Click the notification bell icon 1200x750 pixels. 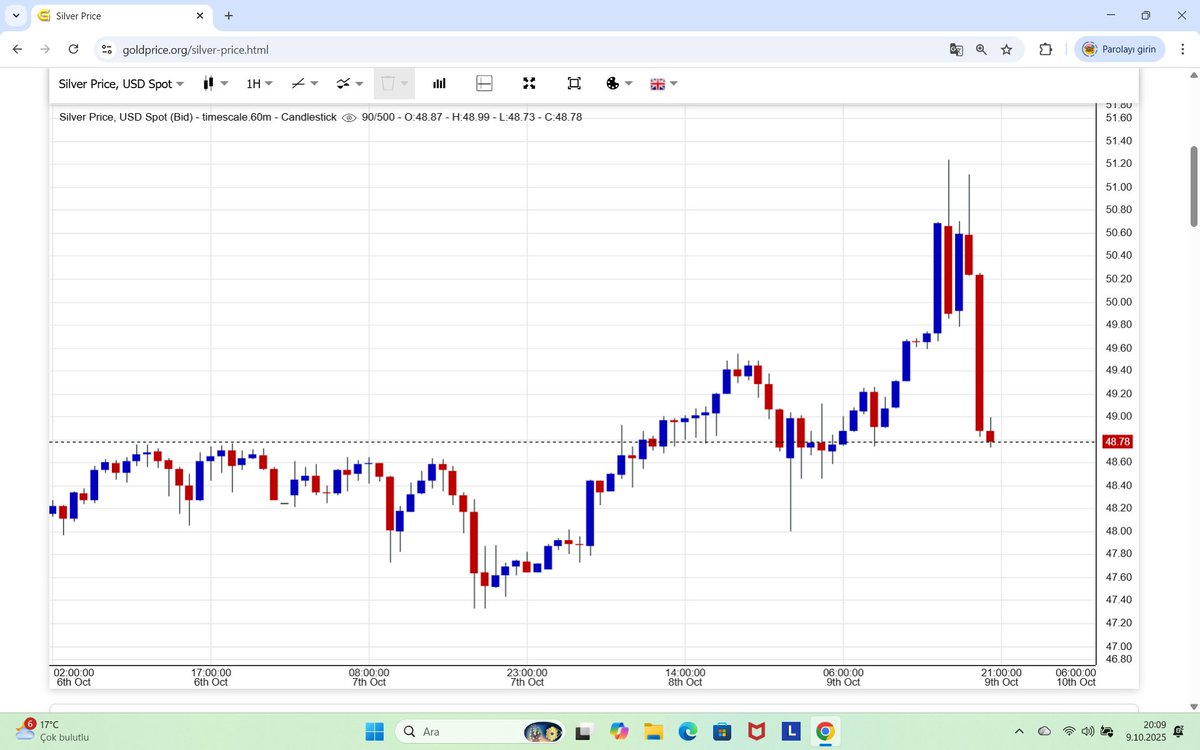[x=1178, y=731]
